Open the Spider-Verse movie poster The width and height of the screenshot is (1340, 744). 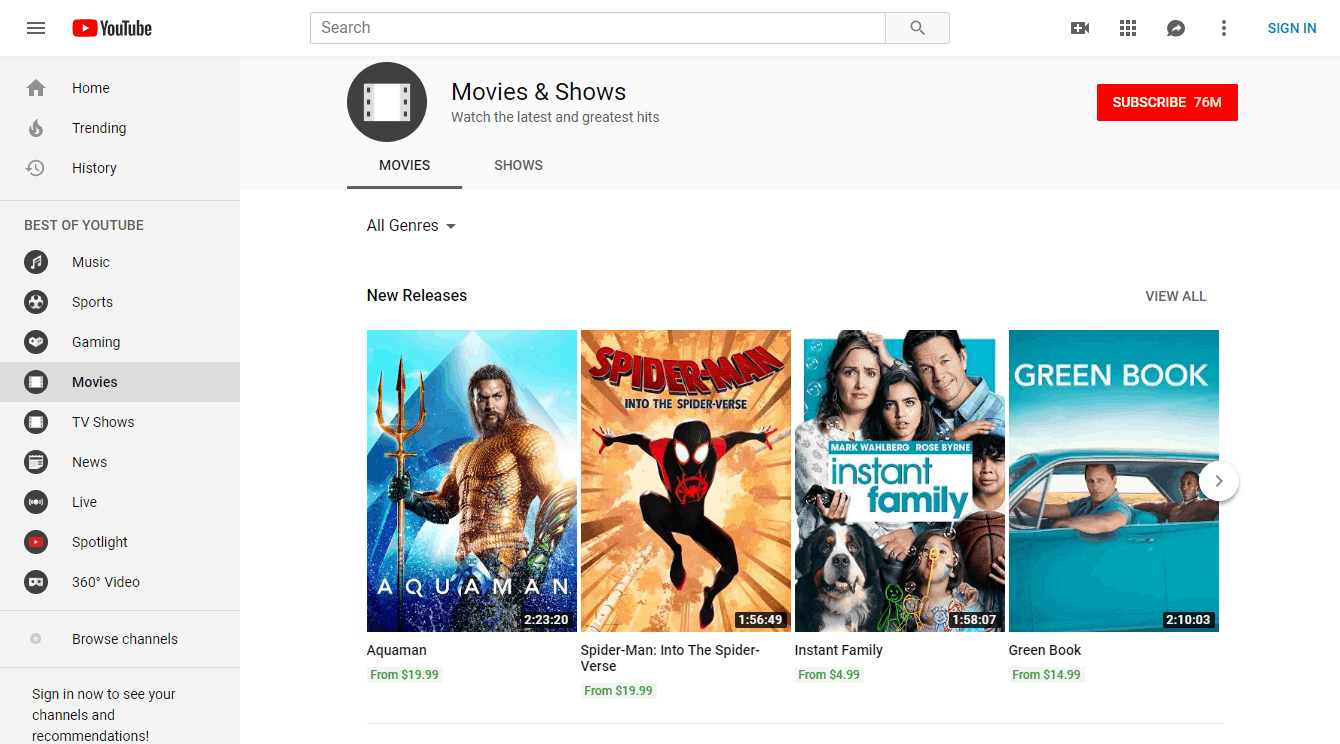[686, 481]
